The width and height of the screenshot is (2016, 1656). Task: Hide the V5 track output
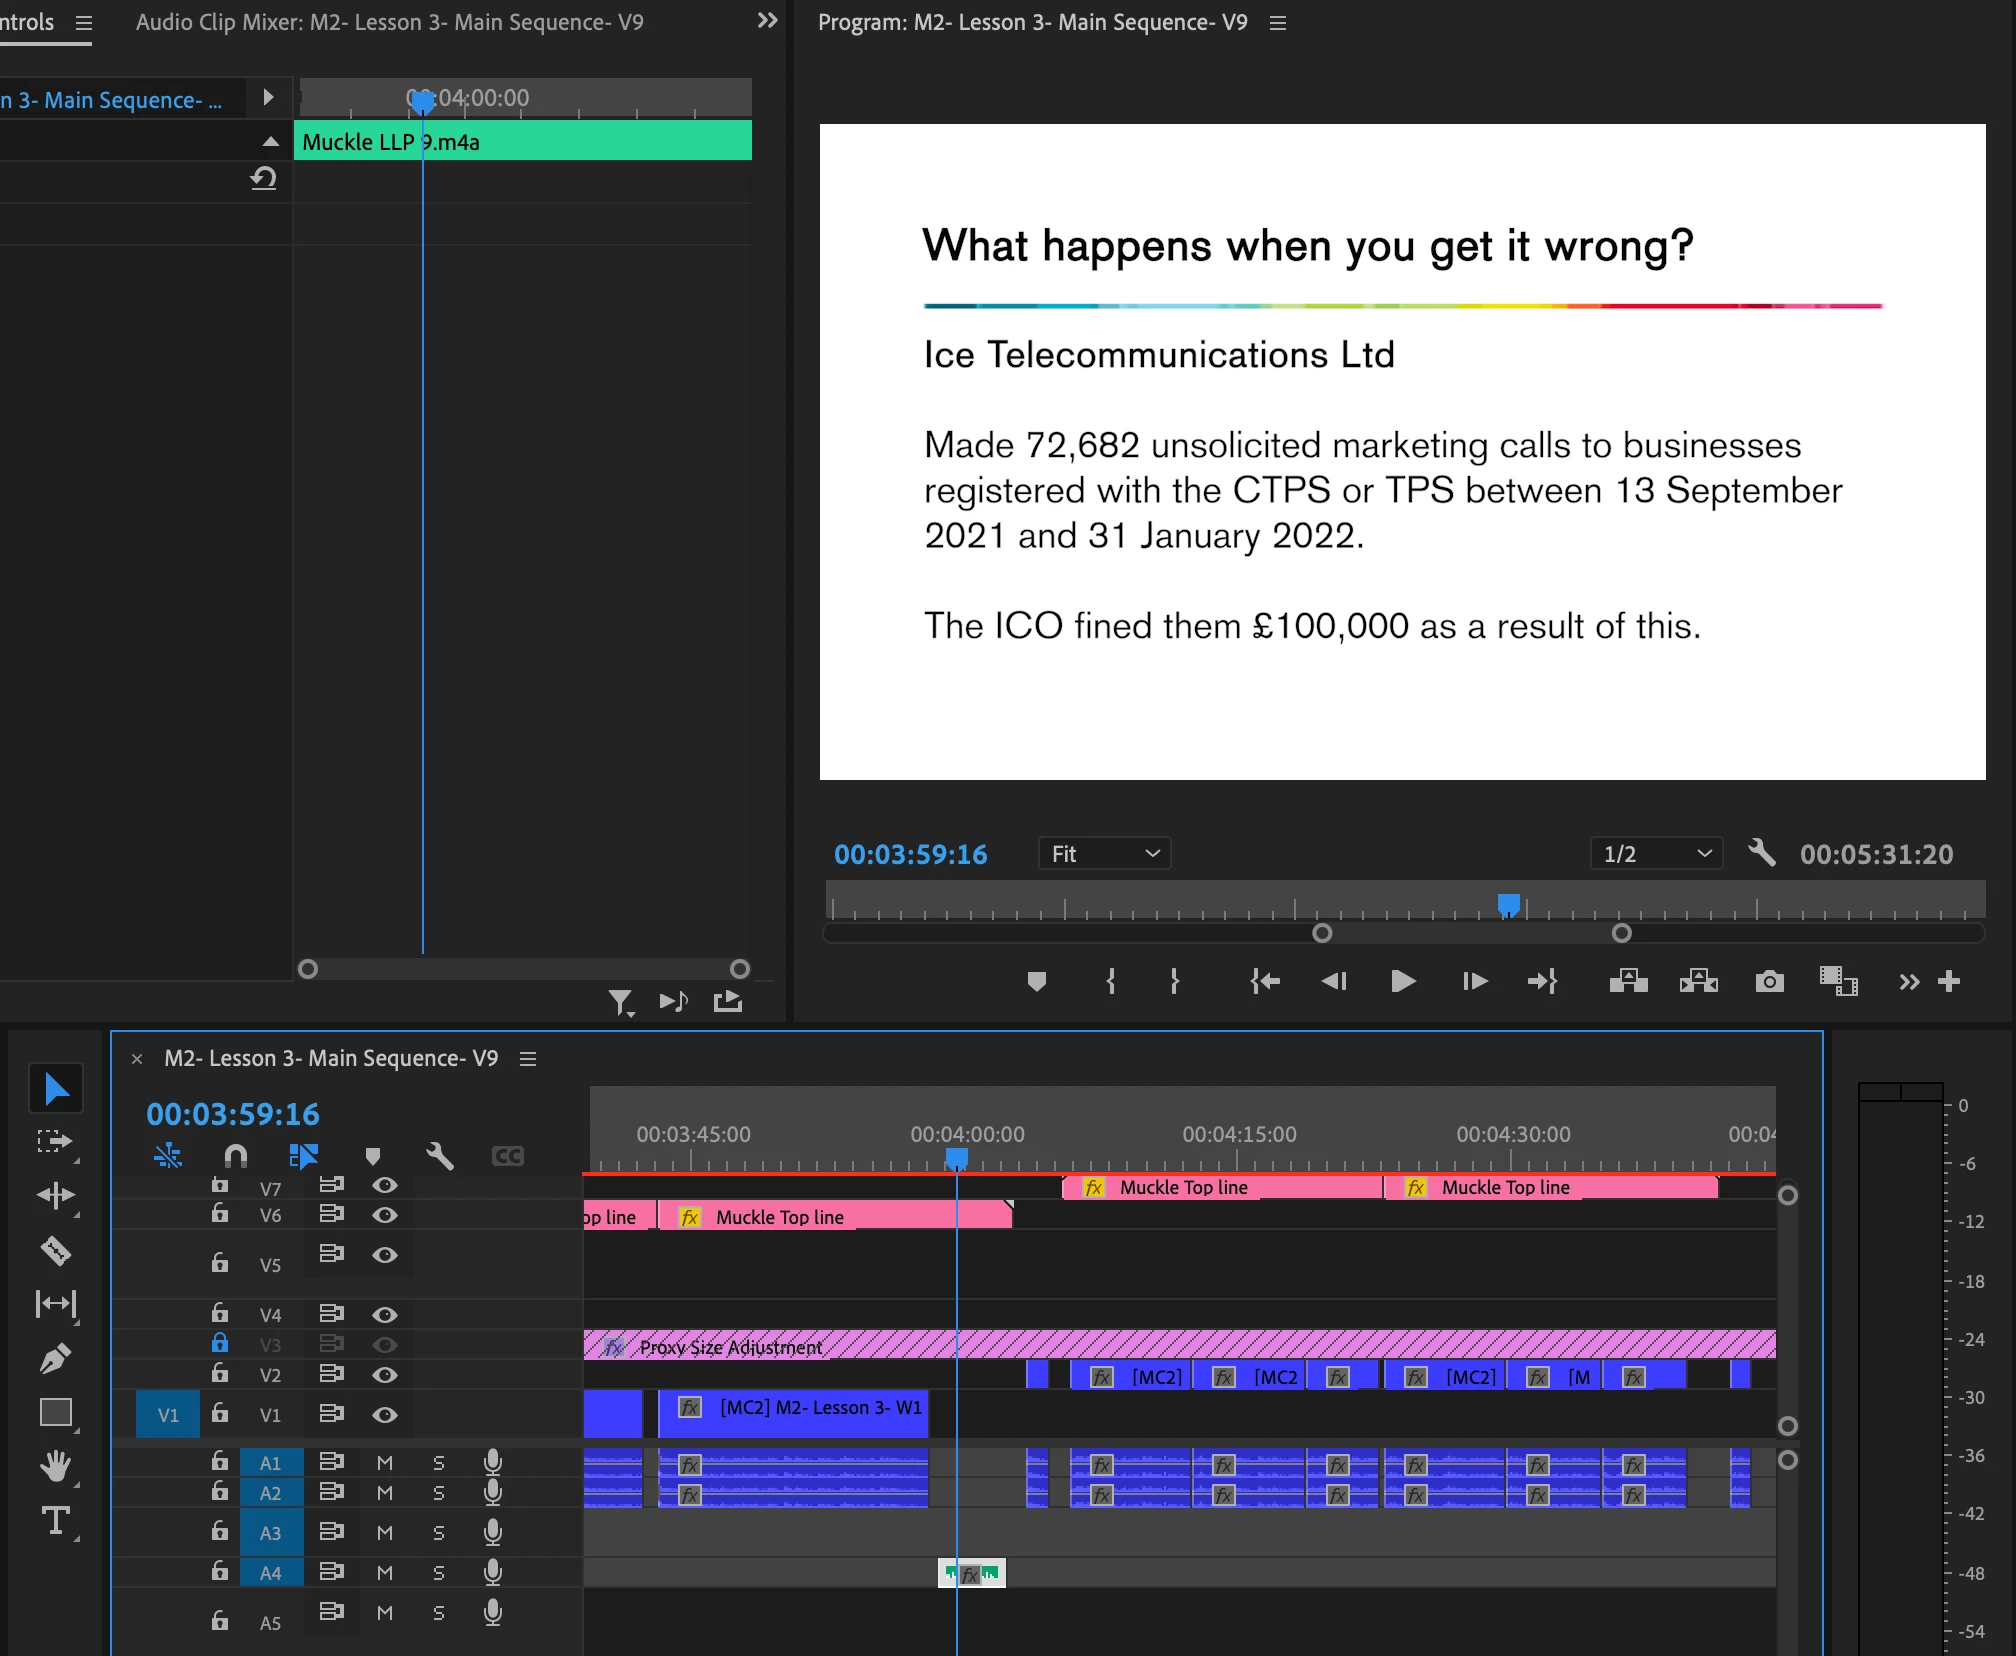click(x=385, y=1255)
